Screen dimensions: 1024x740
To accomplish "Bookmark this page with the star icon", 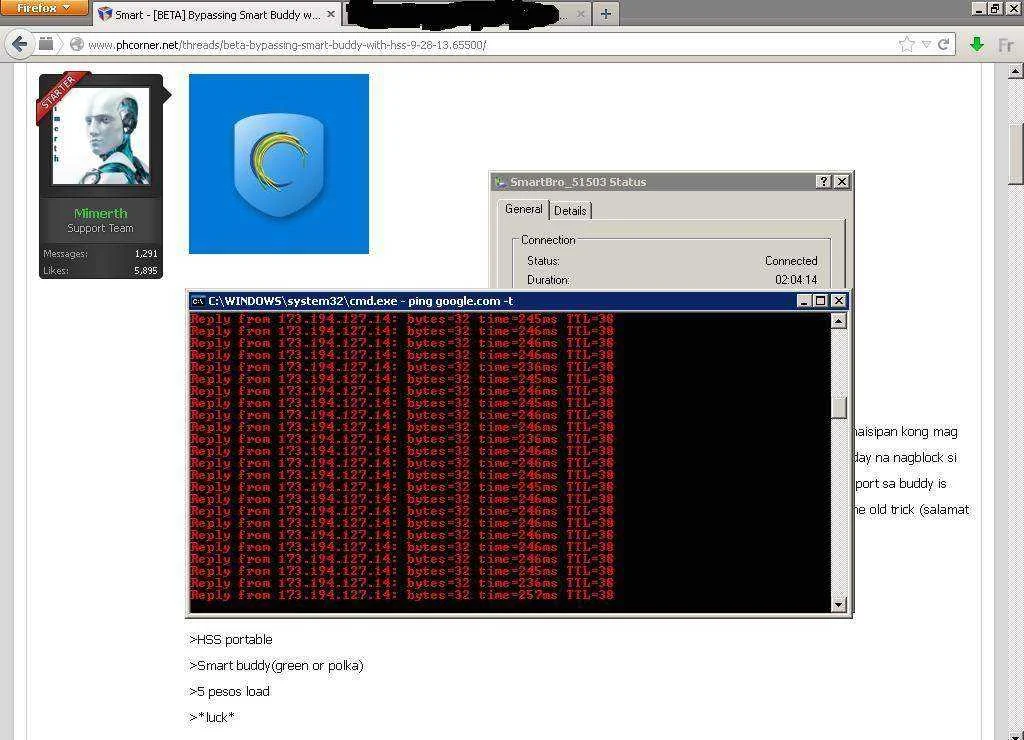I will pos(906,44).
